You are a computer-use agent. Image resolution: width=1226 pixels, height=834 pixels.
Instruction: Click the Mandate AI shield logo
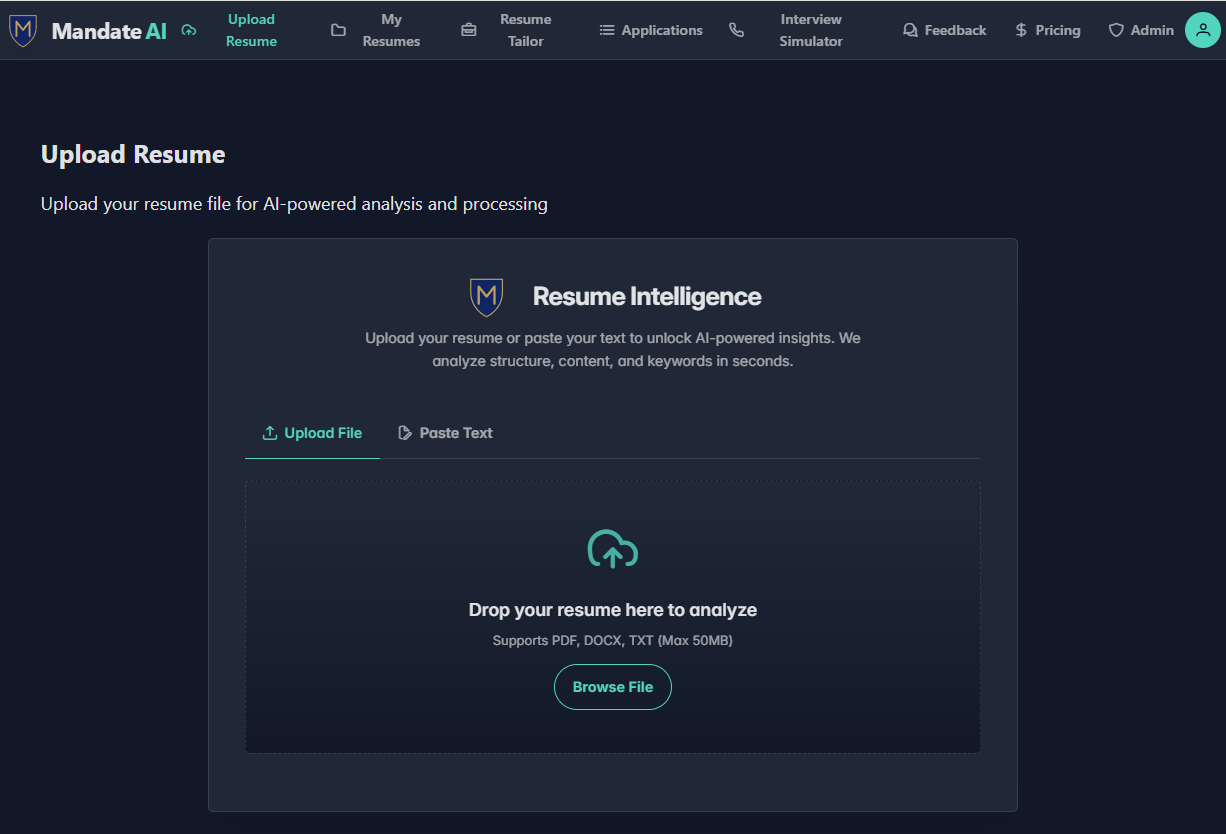tap(22, 29)
